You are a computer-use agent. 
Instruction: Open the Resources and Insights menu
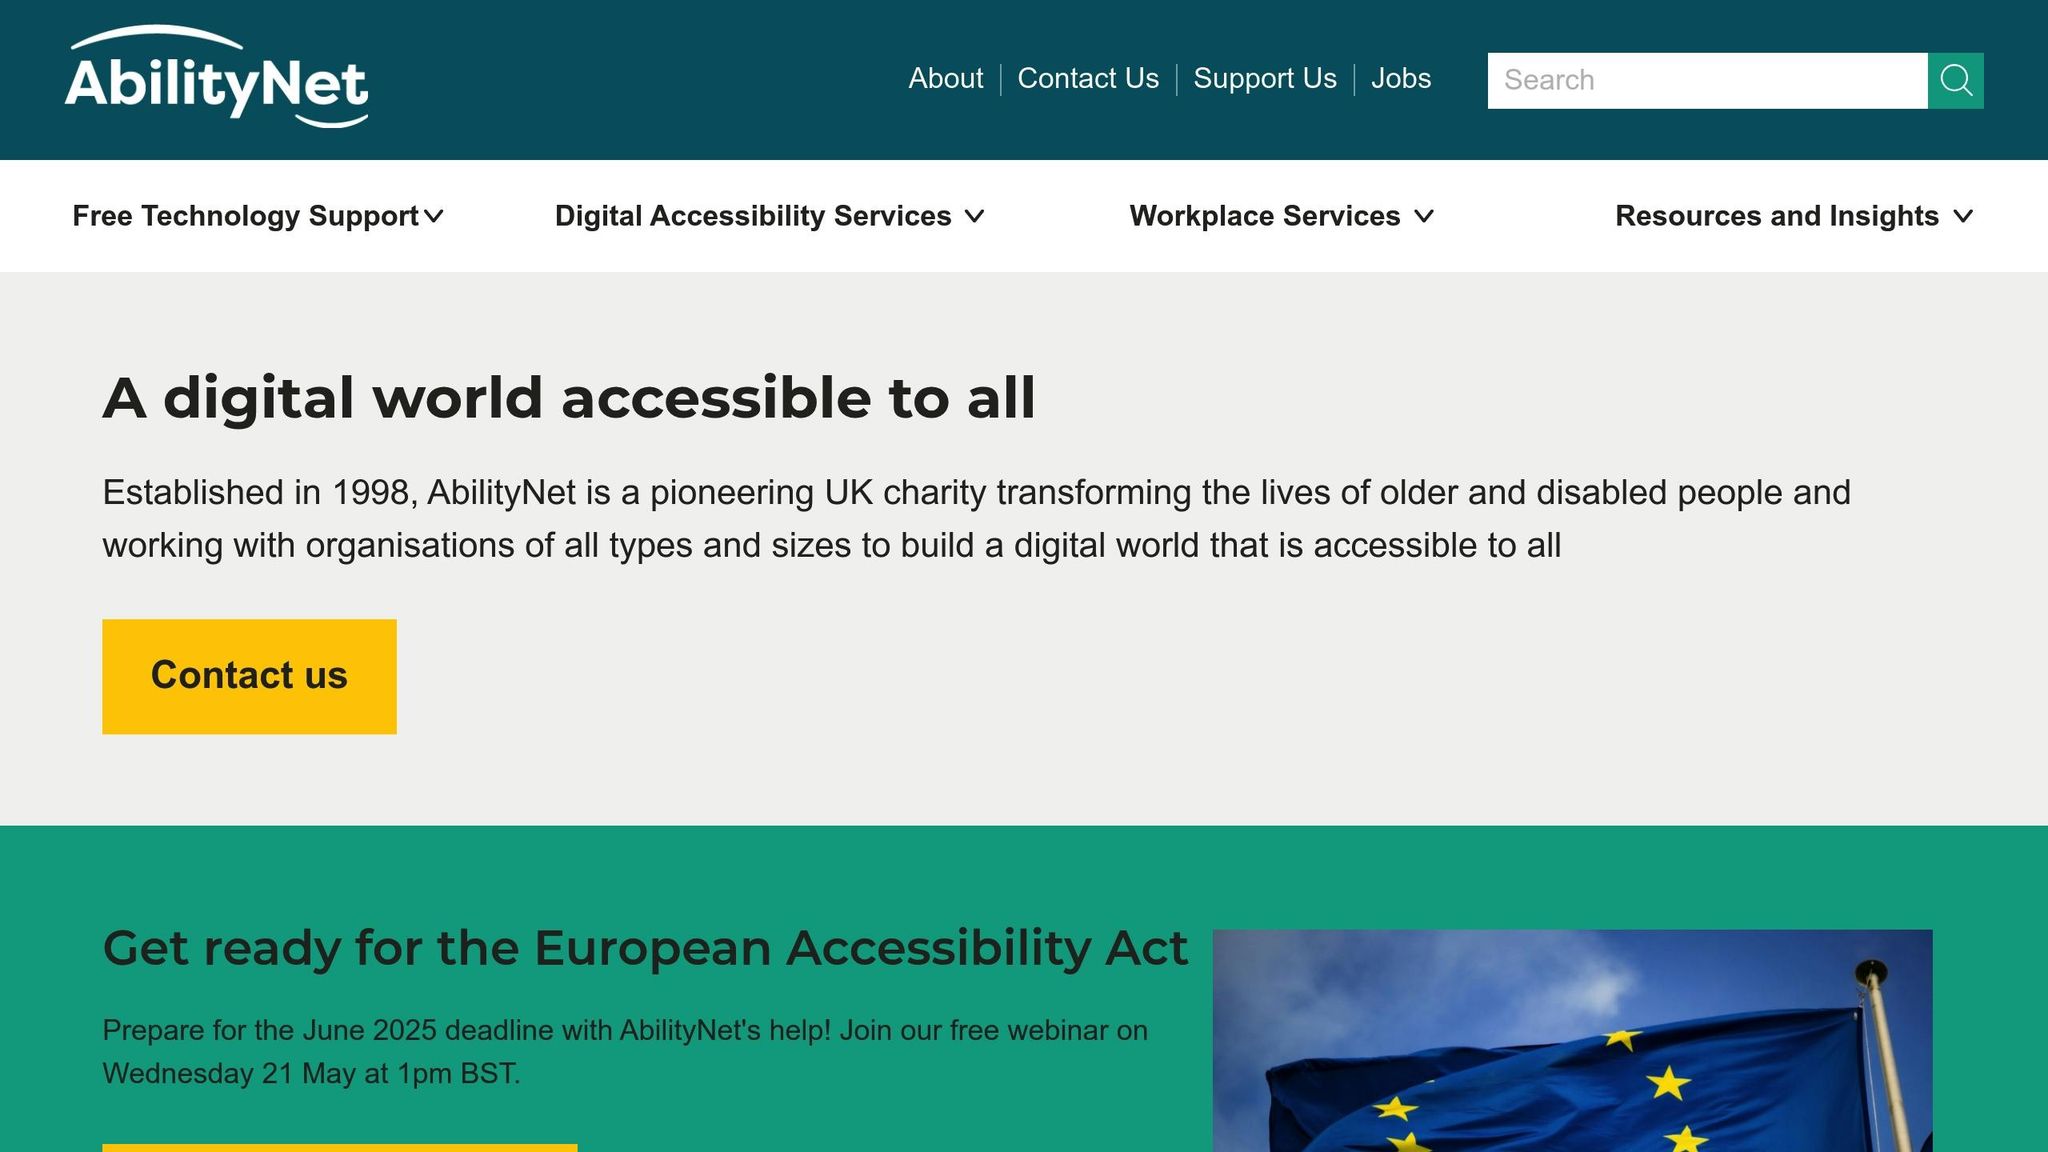click(x=1777, y=216)
